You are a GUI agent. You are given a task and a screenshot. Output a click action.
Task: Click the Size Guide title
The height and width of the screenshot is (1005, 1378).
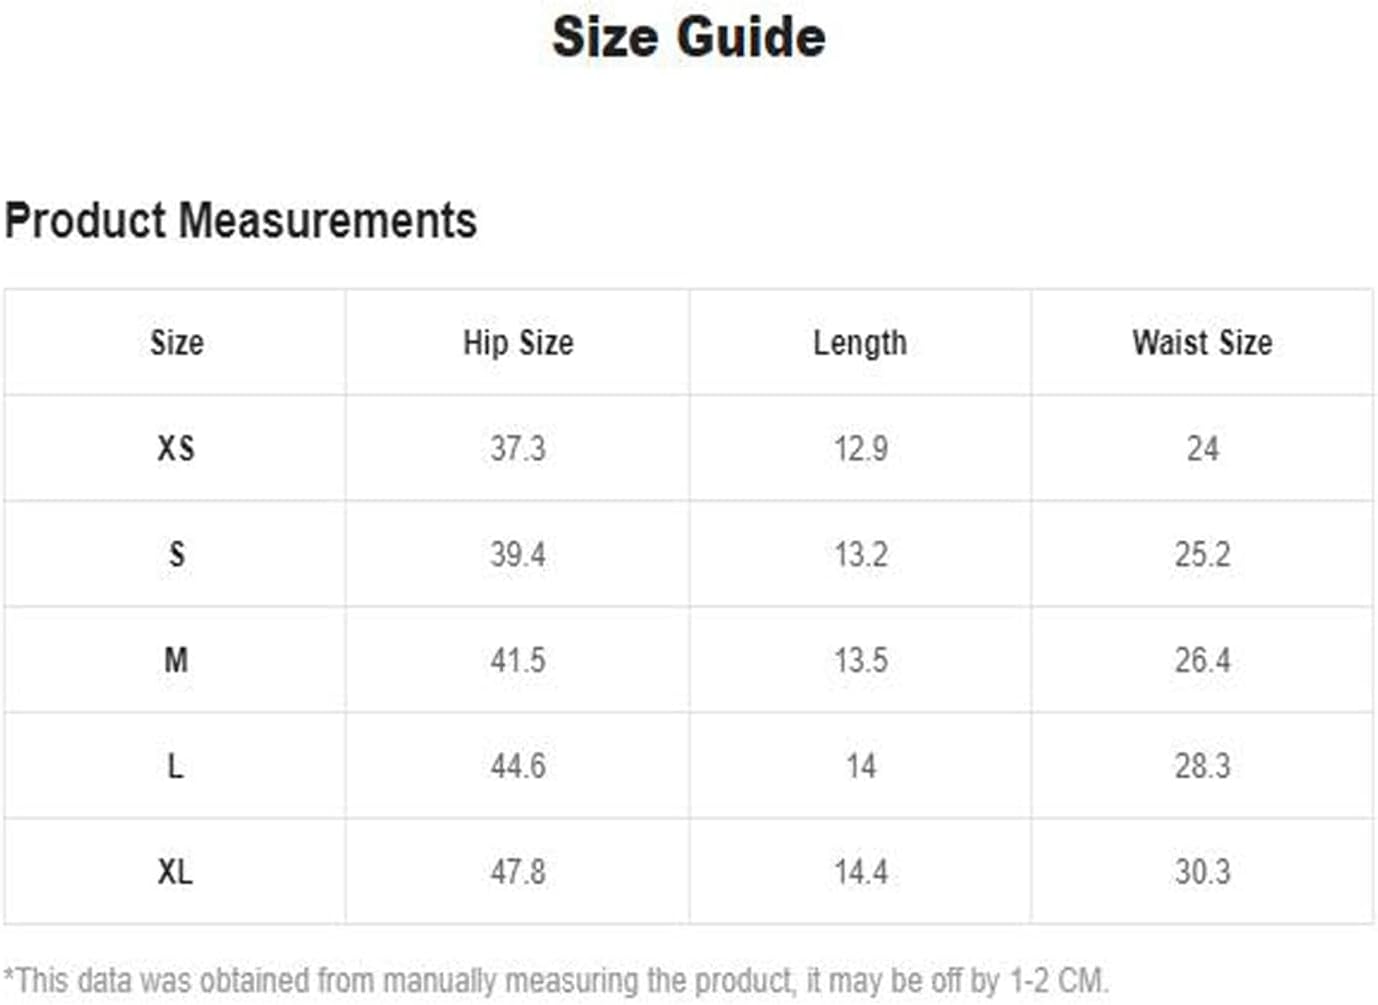[x=689, y=38]
